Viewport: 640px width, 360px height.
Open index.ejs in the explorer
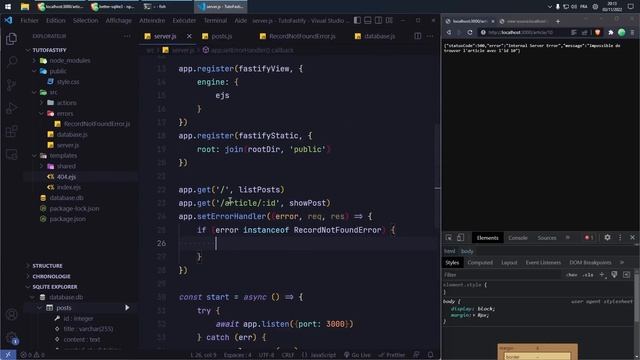[x=69, y=187]
